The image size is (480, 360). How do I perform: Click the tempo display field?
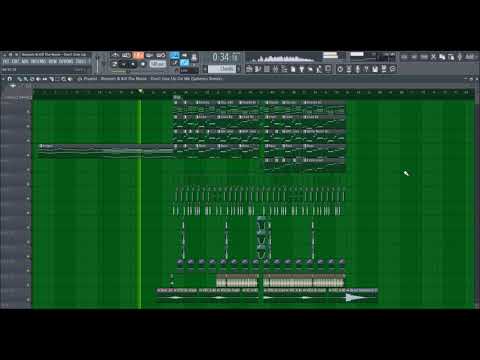point(158,64)
